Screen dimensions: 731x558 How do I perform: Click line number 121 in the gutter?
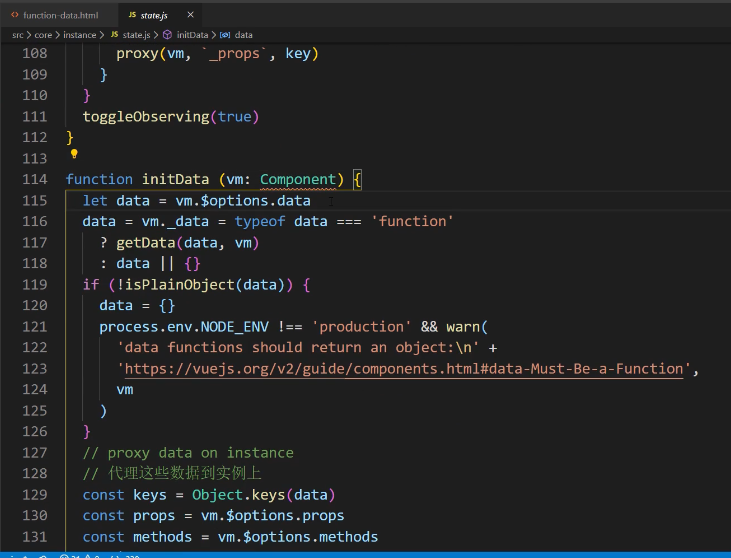click(35, 327)
